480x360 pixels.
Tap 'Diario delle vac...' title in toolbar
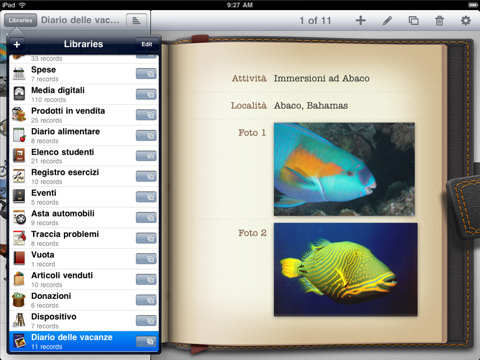tap(80, 20)
